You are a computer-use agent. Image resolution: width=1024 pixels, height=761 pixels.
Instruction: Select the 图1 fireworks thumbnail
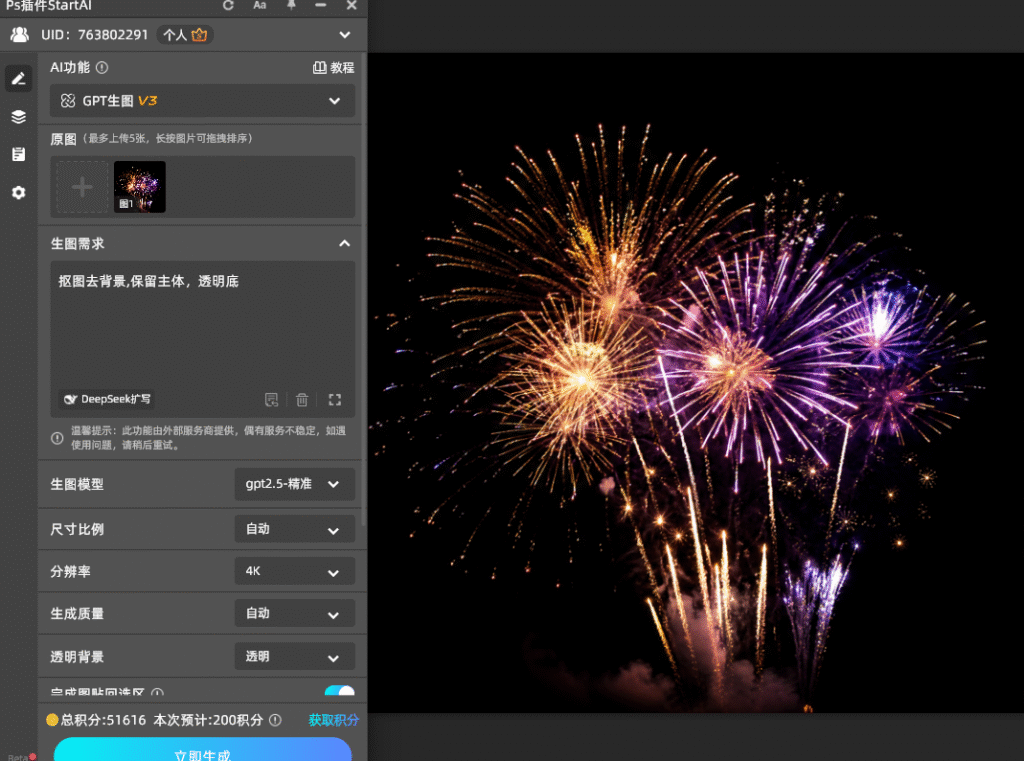coord(140,187)
